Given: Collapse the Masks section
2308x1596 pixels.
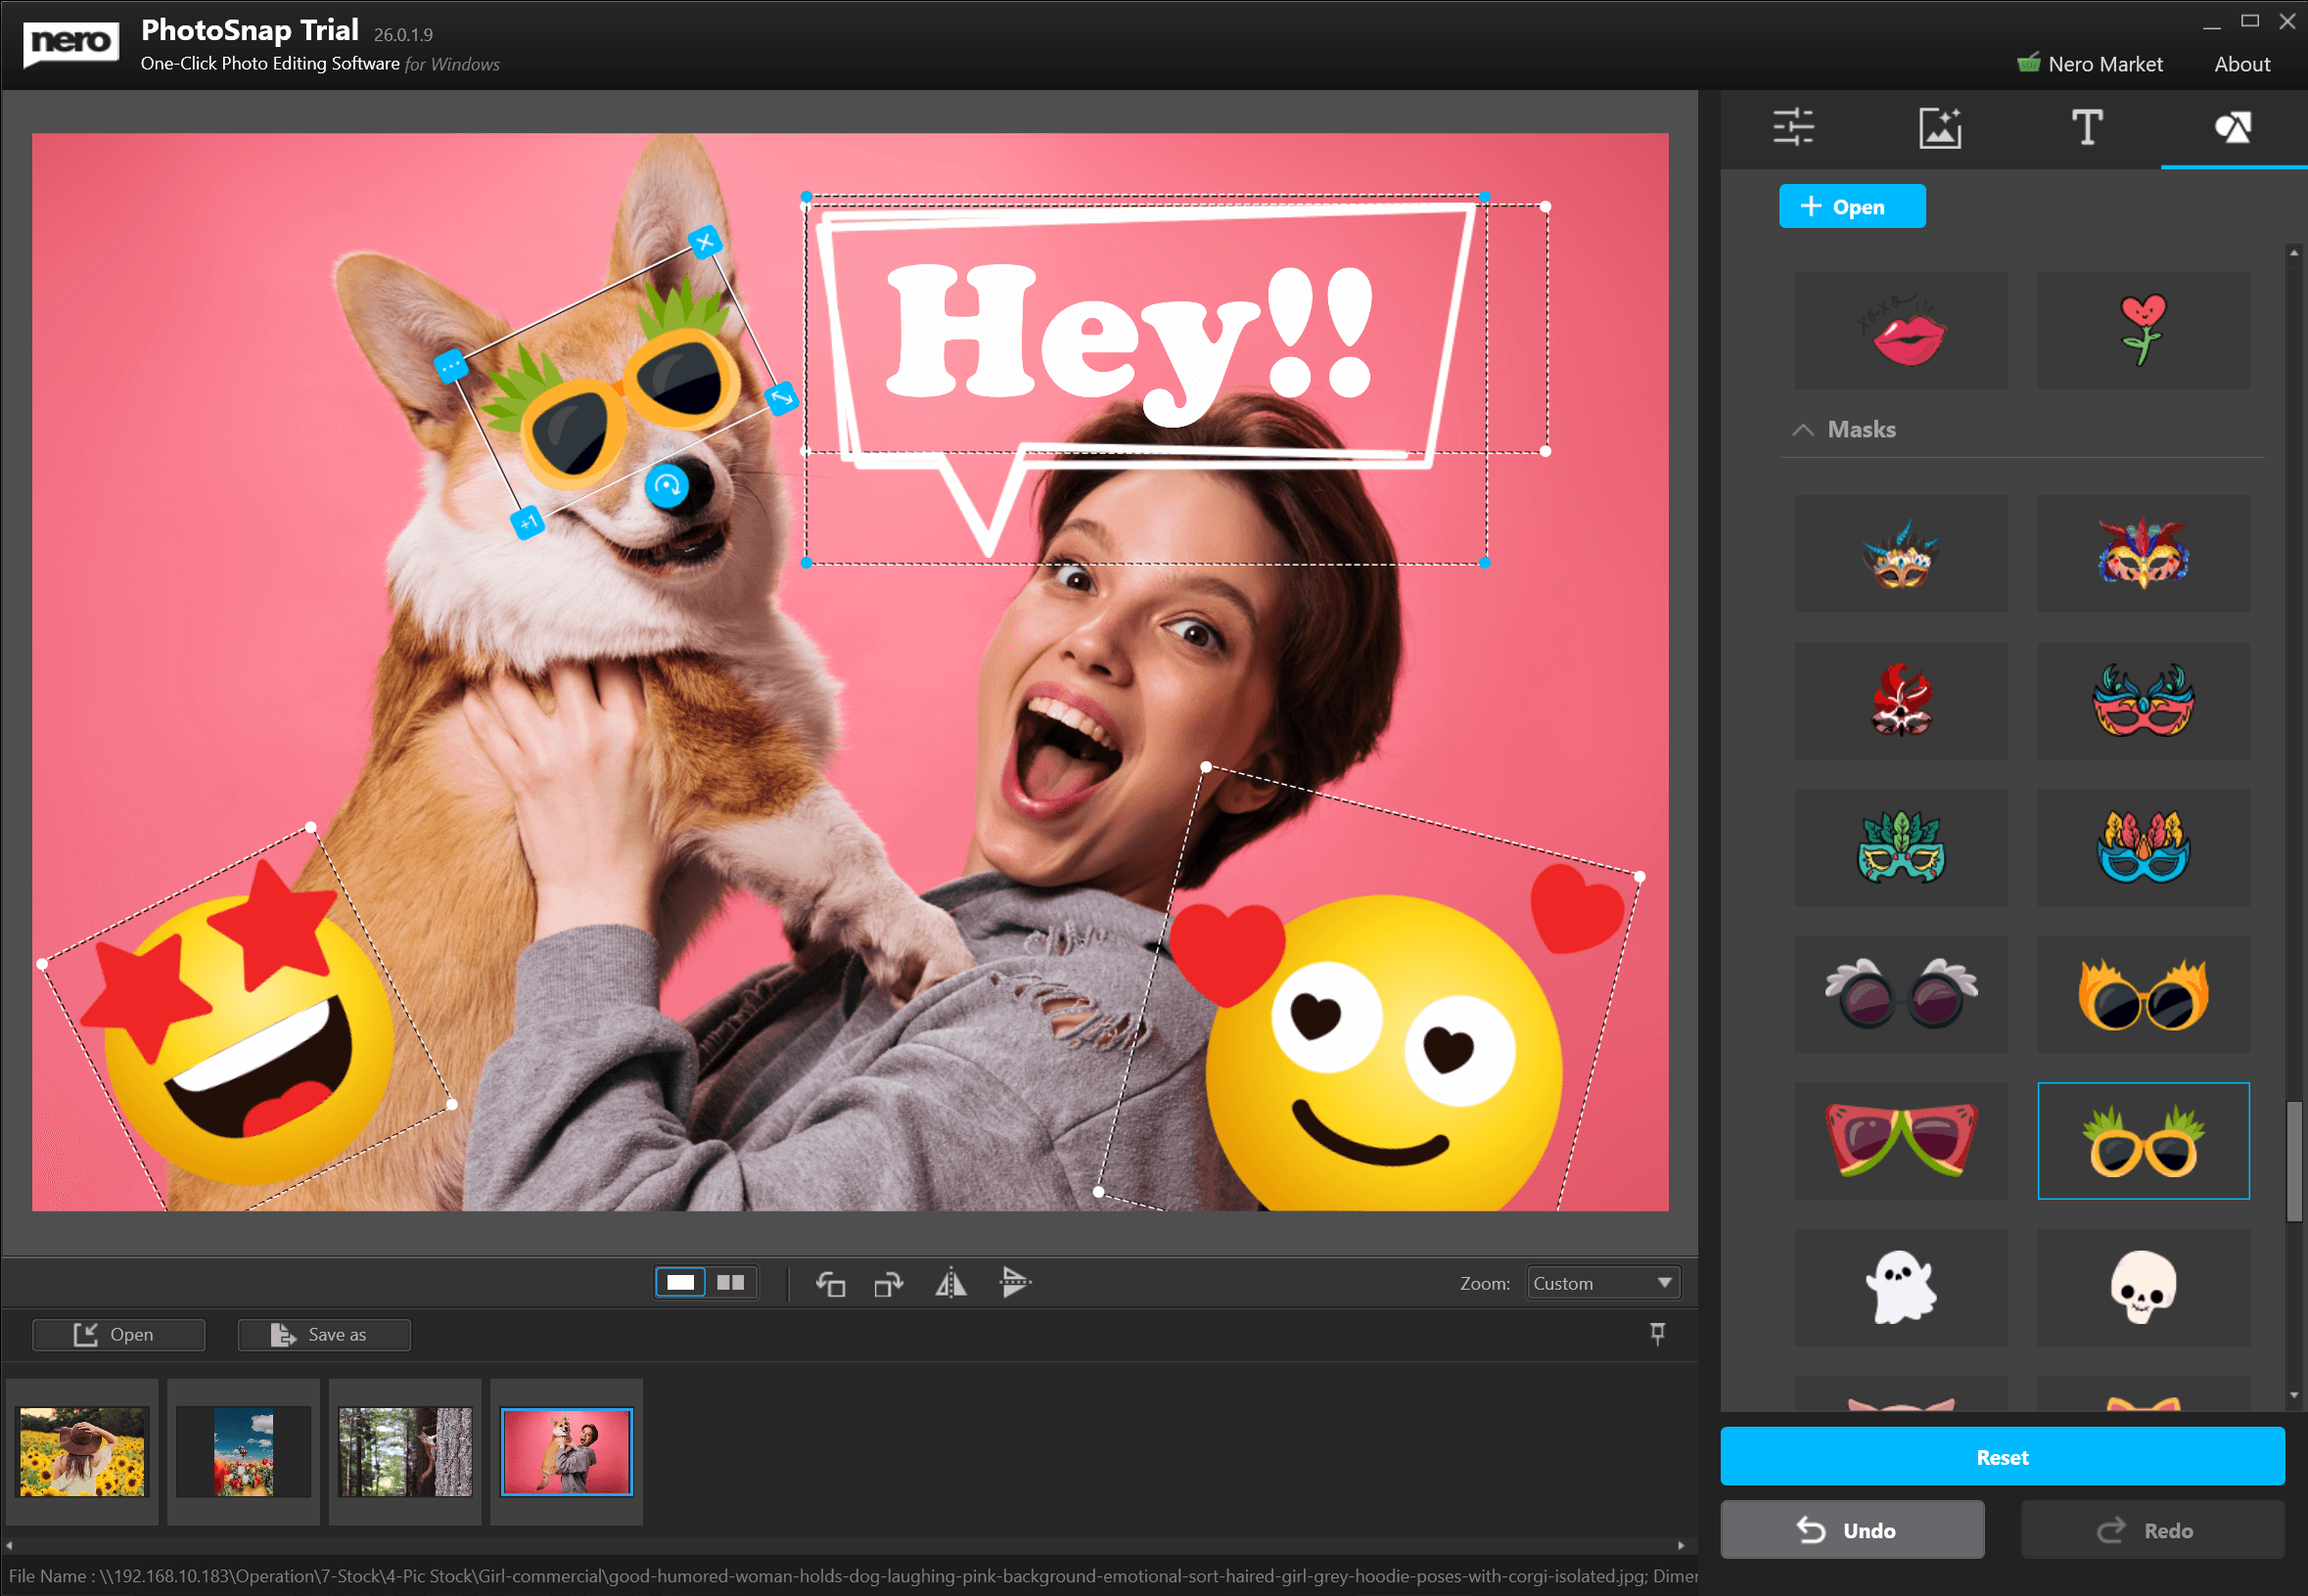Looking at the screenshot, I should click(1802, 430).
